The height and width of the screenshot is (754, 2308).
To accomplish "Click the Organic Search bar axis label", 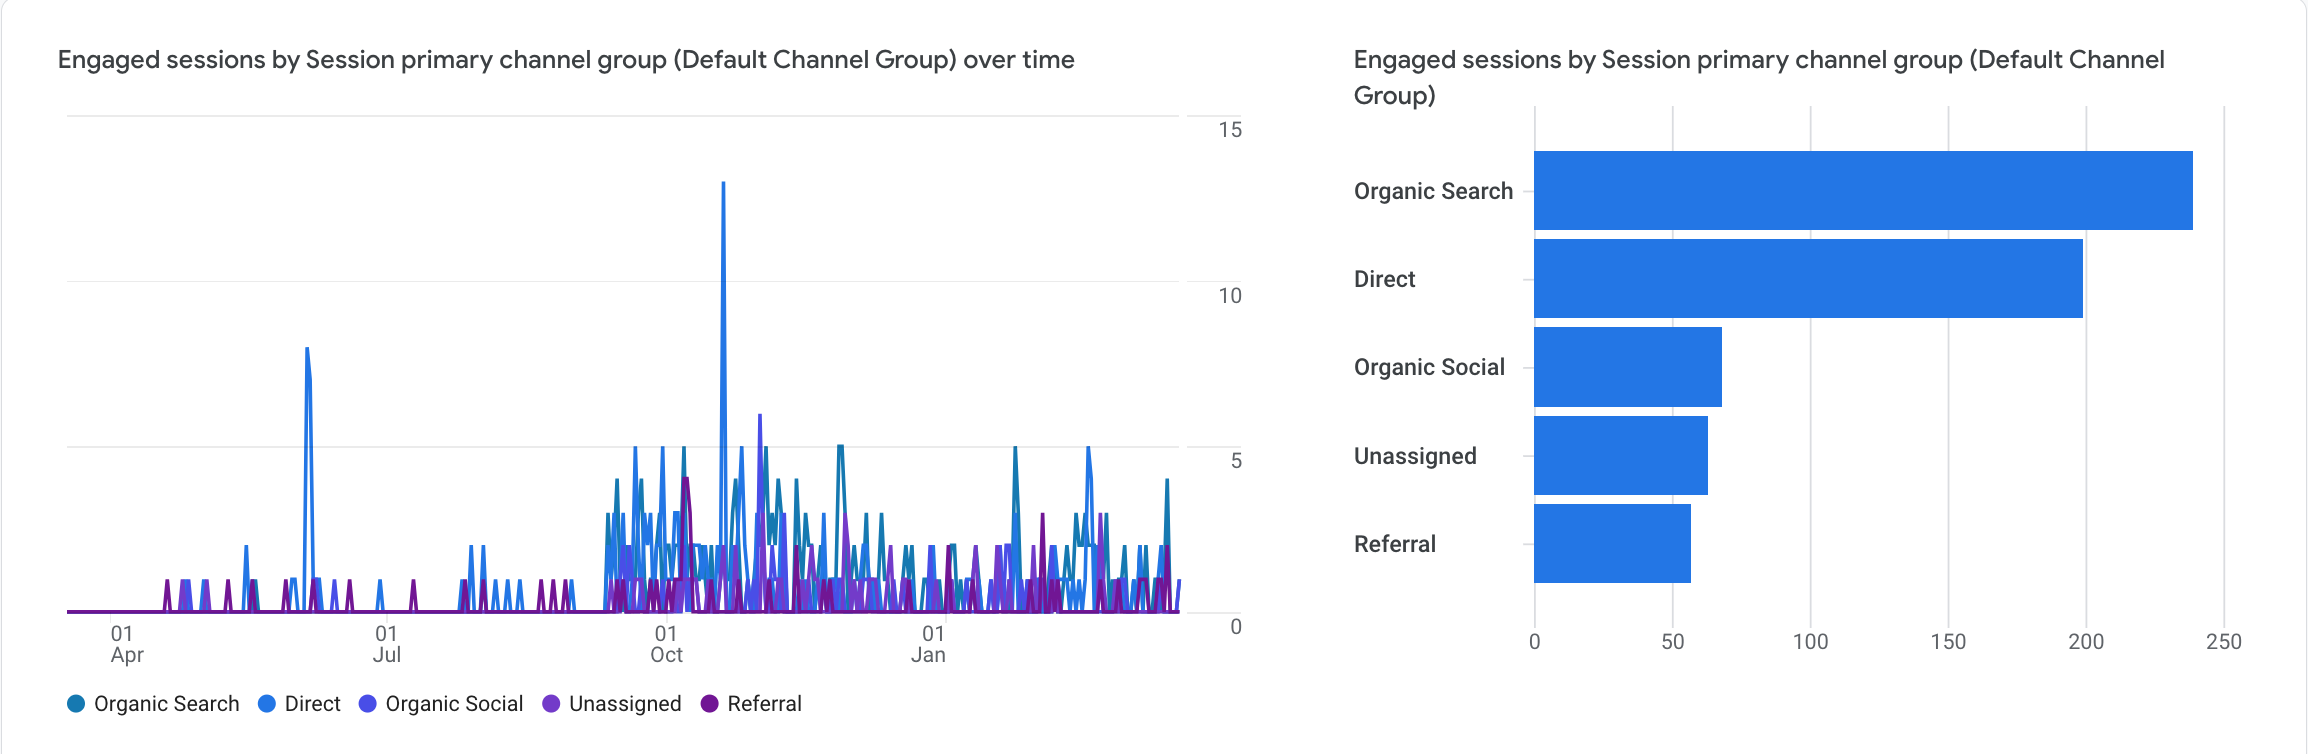I will pos(1433,191).
